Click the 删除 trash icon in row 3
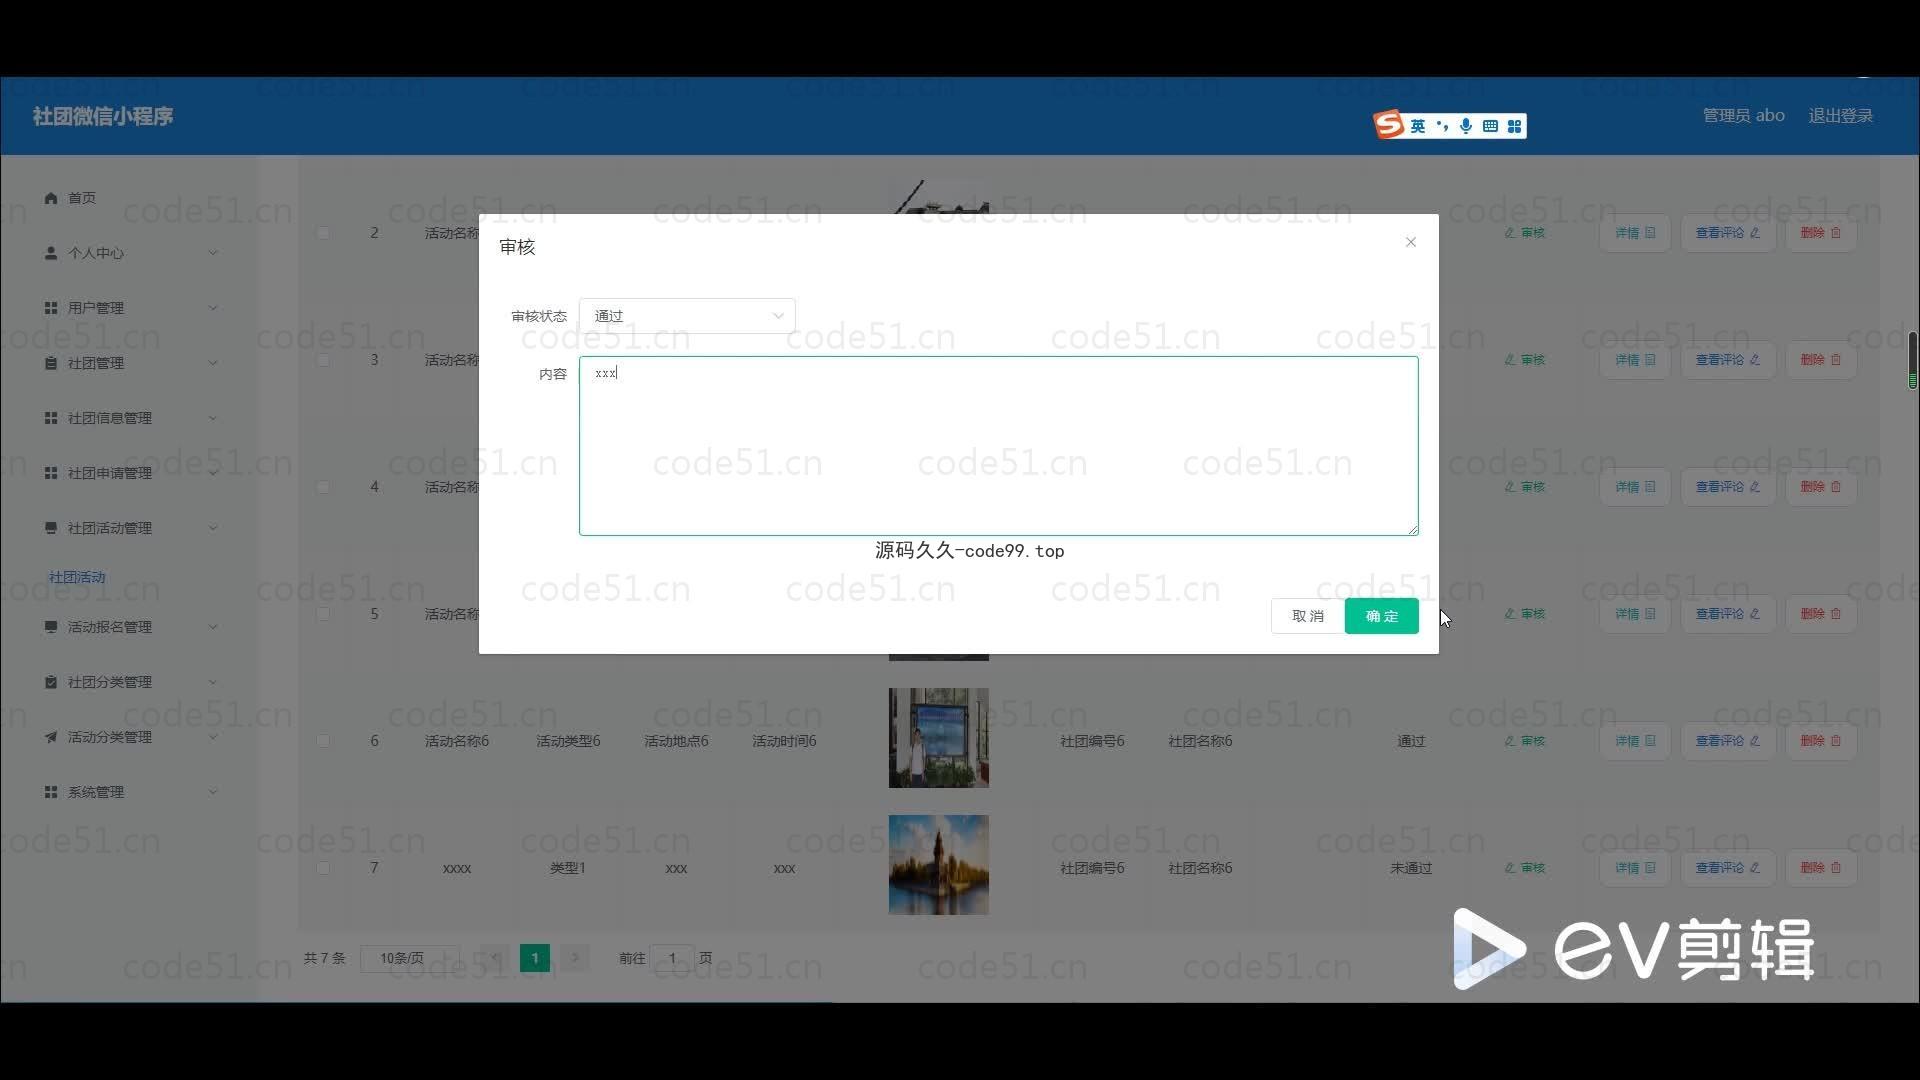Viewport: 1920px width, 1080px height. 1836,360
